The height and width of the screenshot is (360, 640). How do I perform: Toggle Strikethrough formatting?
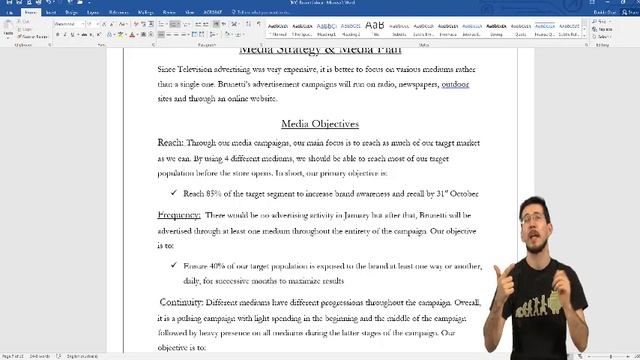pyautogui.click(x=84, y=35)
